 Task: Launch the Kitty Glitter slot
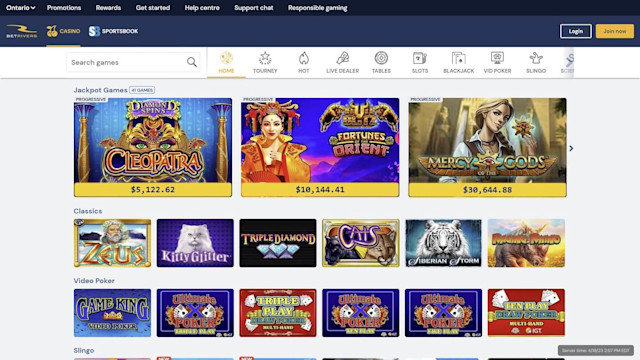coord(195,243)
